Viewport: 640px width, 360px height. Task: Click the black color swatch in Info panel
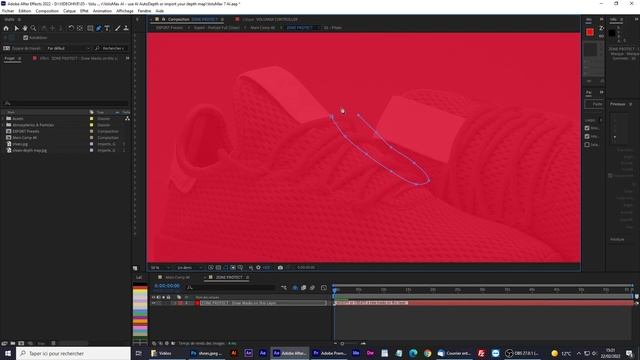(x=612, y=33)
